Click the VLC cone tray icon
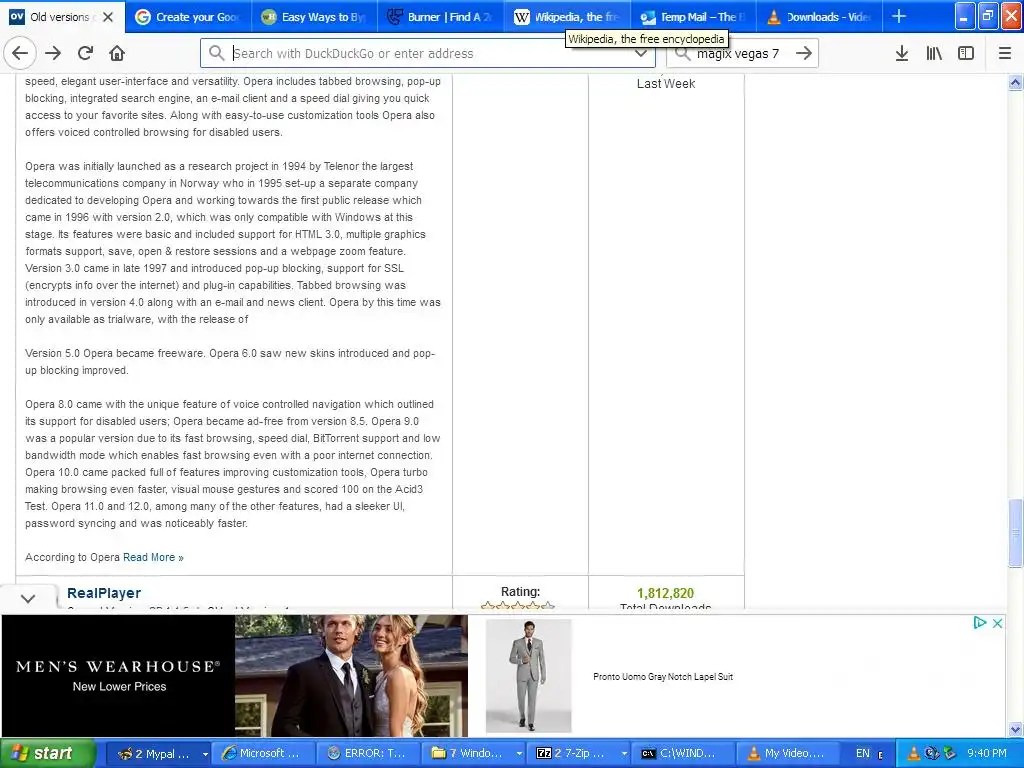The width and height of the screenshot is (1024, 768). coord(913,753)
